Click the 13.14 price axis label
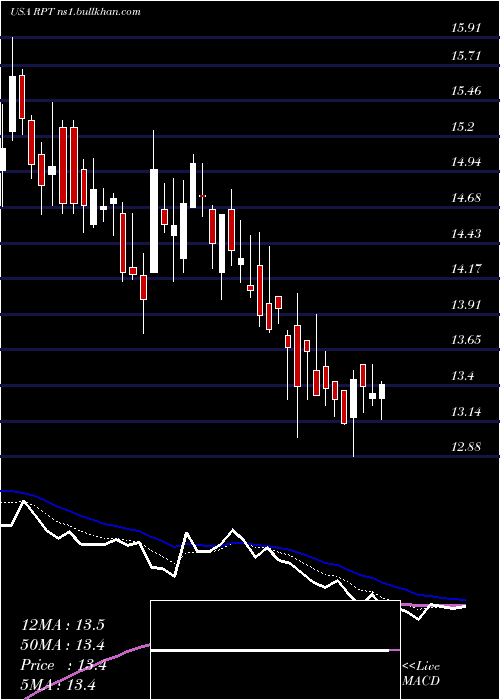The width and height of the screenshot is (500, 700). (466, 411)
